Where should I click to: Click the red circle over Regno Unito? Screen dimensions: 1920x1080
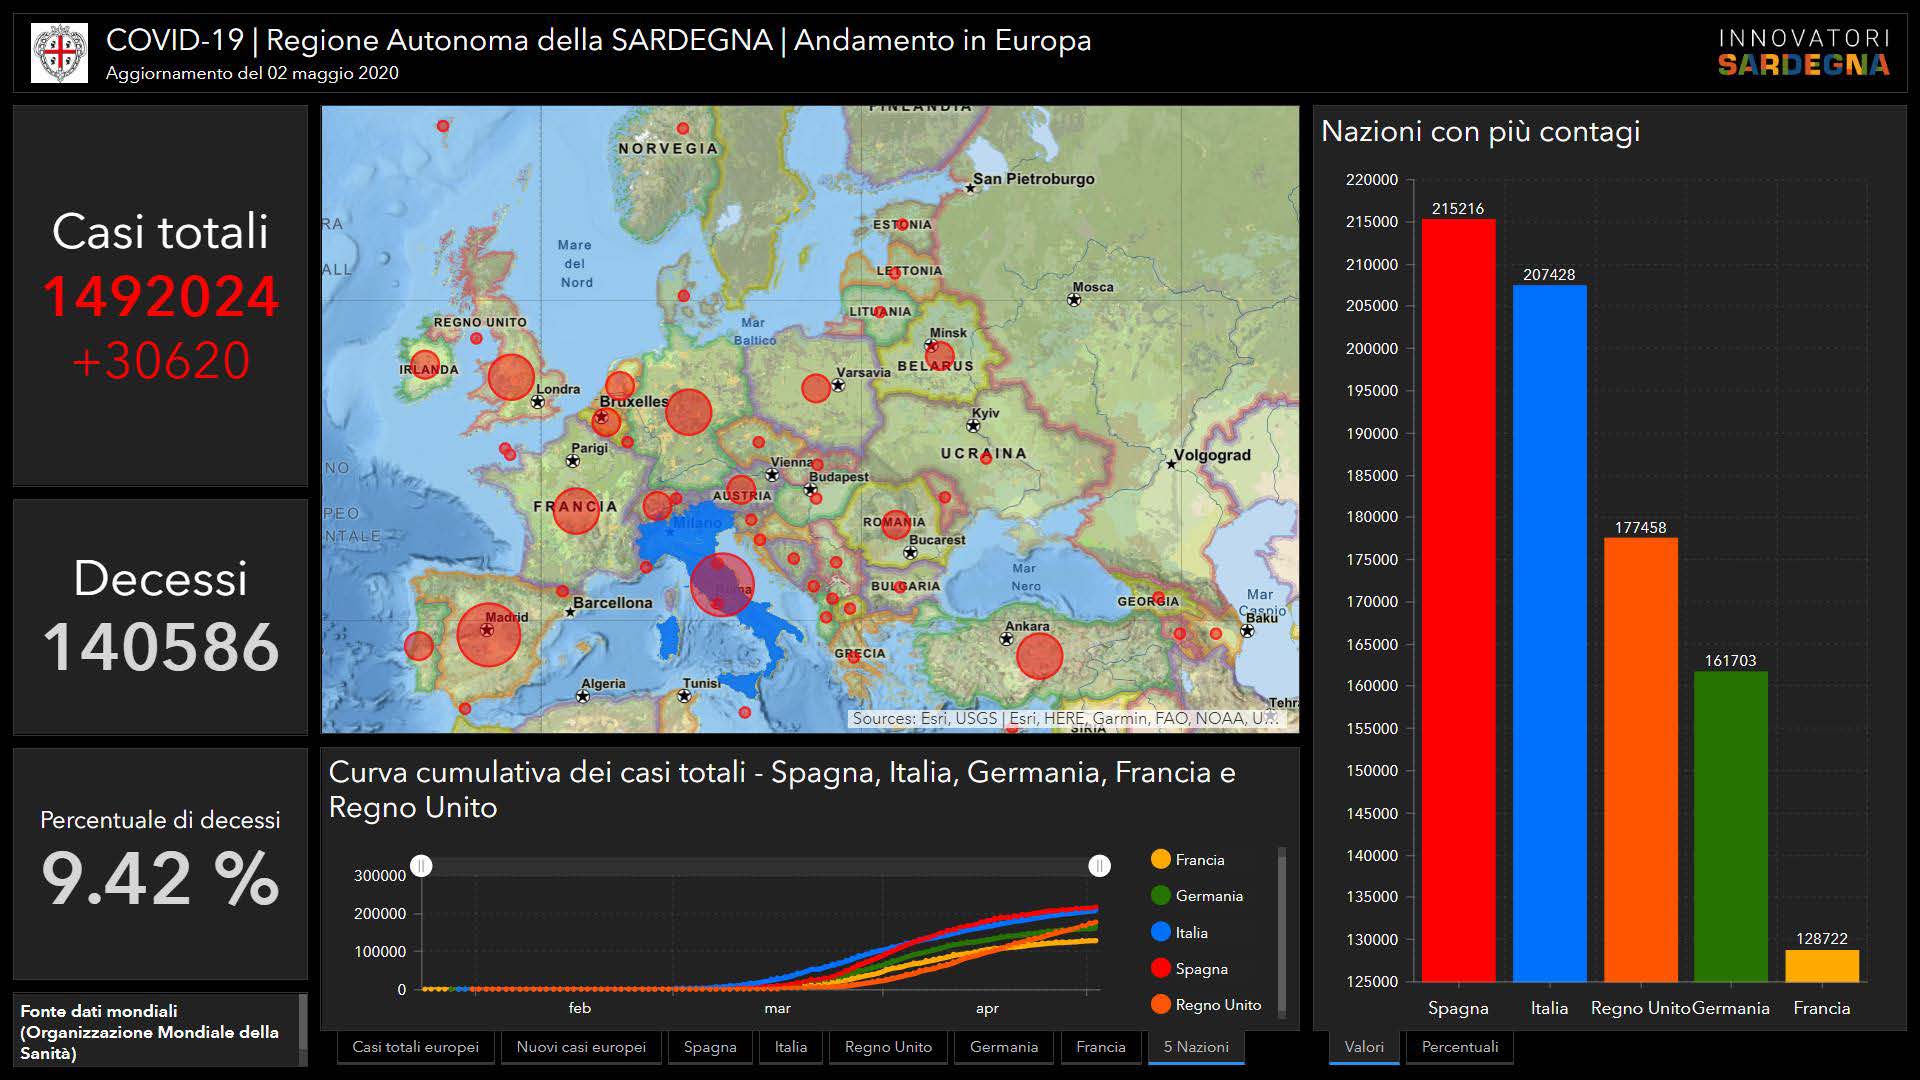(511, 377)
